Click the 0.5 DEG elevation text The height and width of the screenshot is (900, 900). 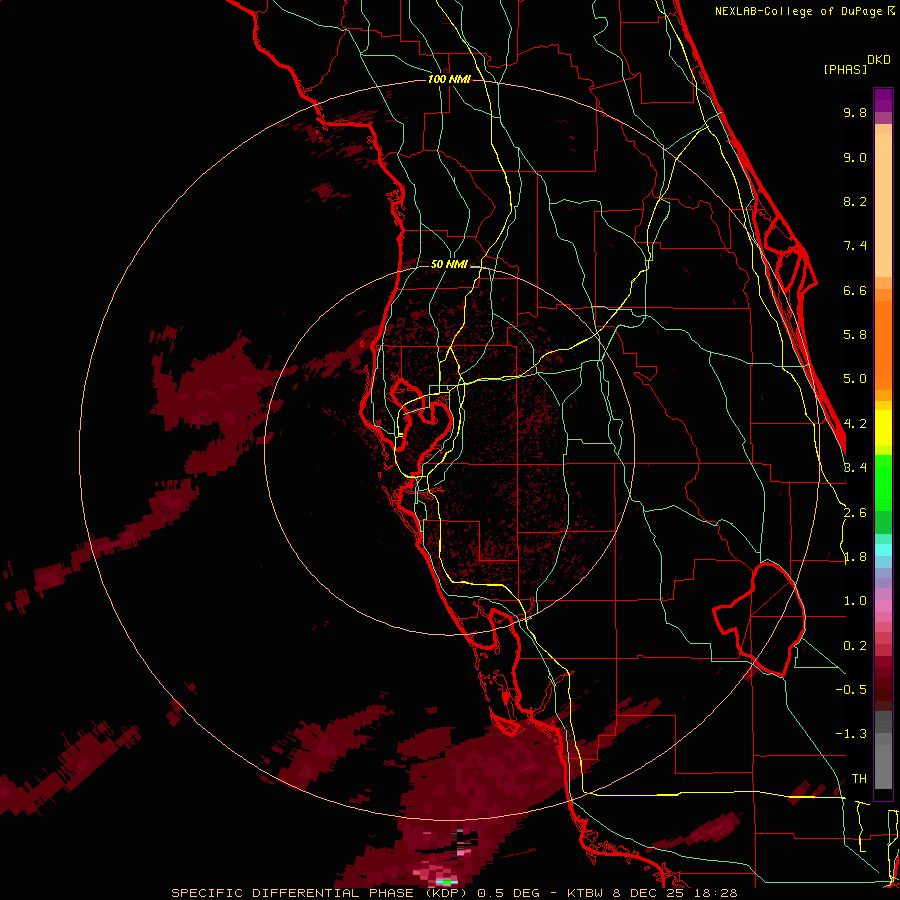[509, 893]
